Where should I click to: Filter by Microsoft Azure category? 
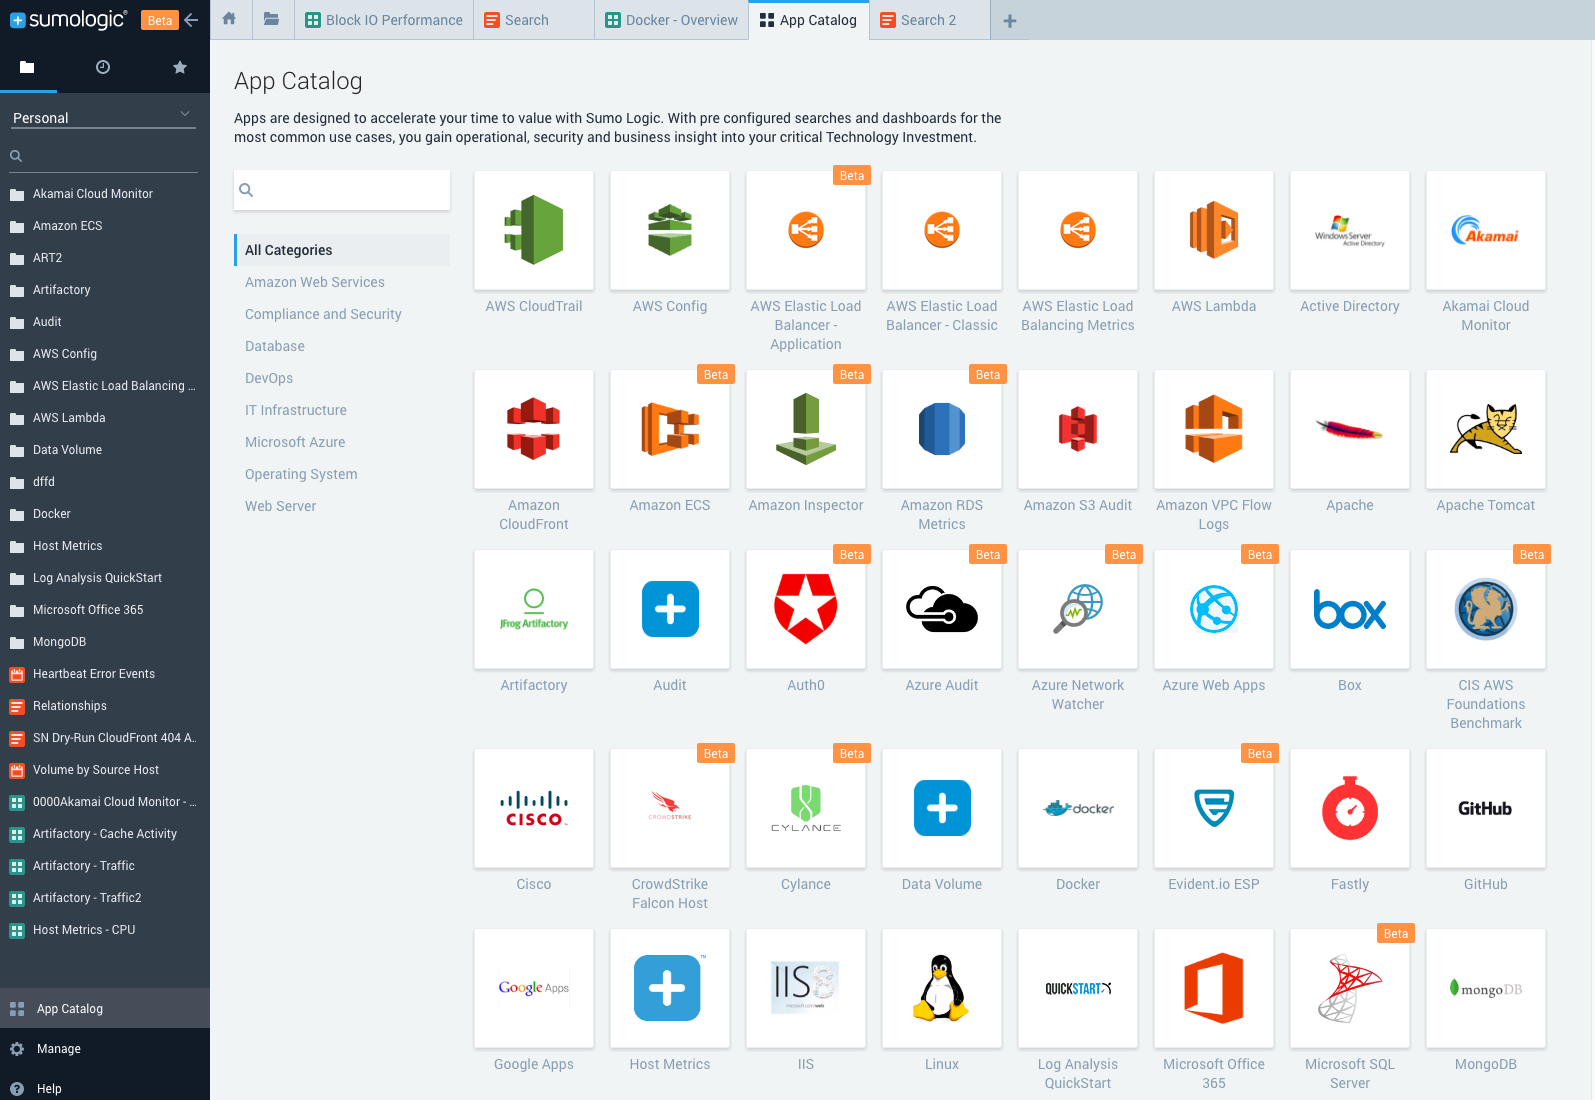pos(295,442)
